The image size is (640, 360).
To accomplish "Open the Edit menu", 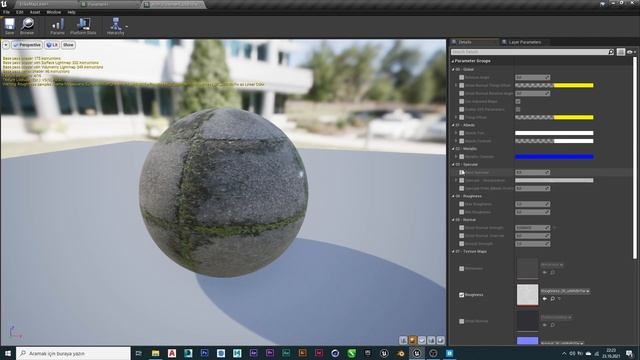I will [20, 12].
